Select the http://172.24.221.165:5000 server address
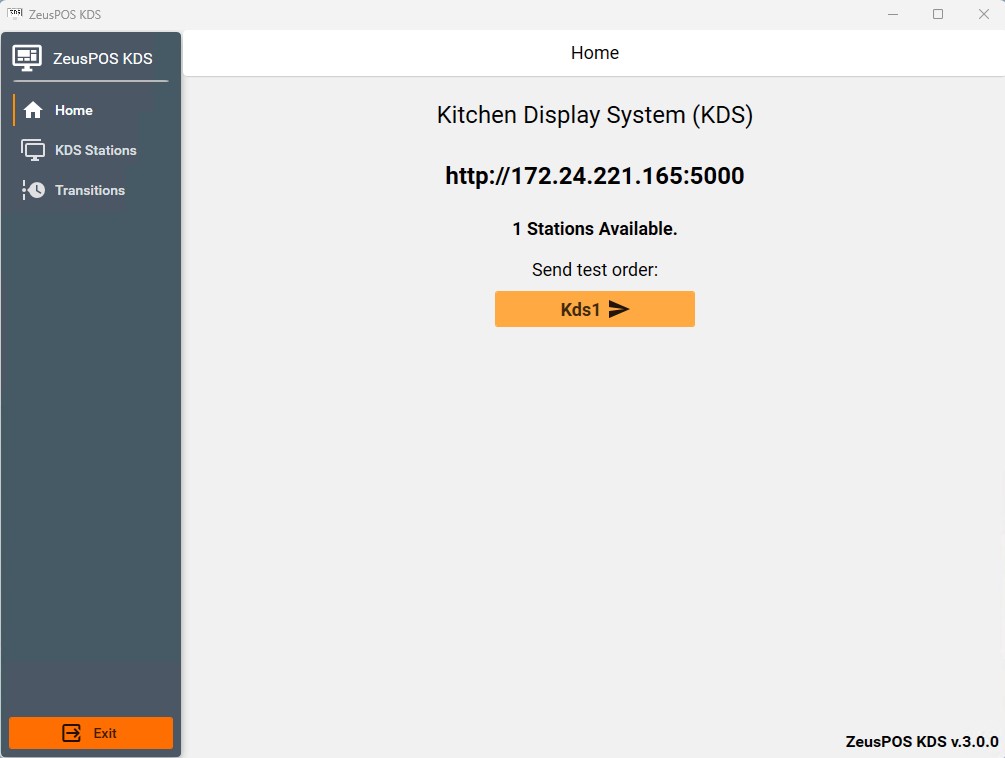The image size is (1005, 758). (x=594, y=176)
